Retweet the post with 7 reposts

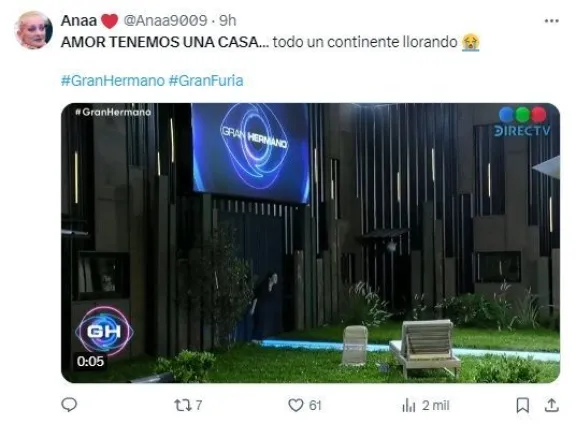point(182,405)
